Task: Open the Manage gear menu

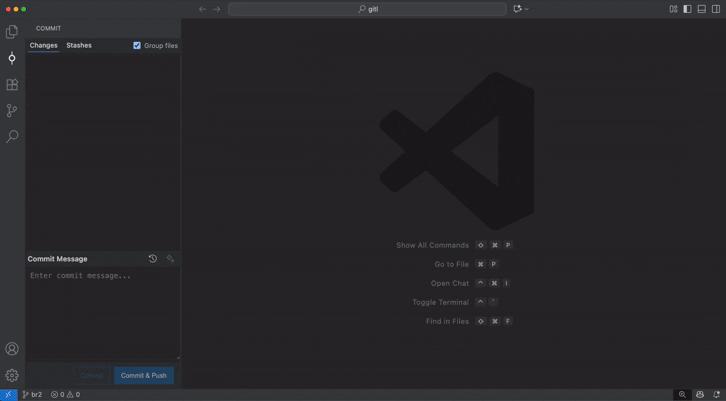Action: [x=12, y=376]
